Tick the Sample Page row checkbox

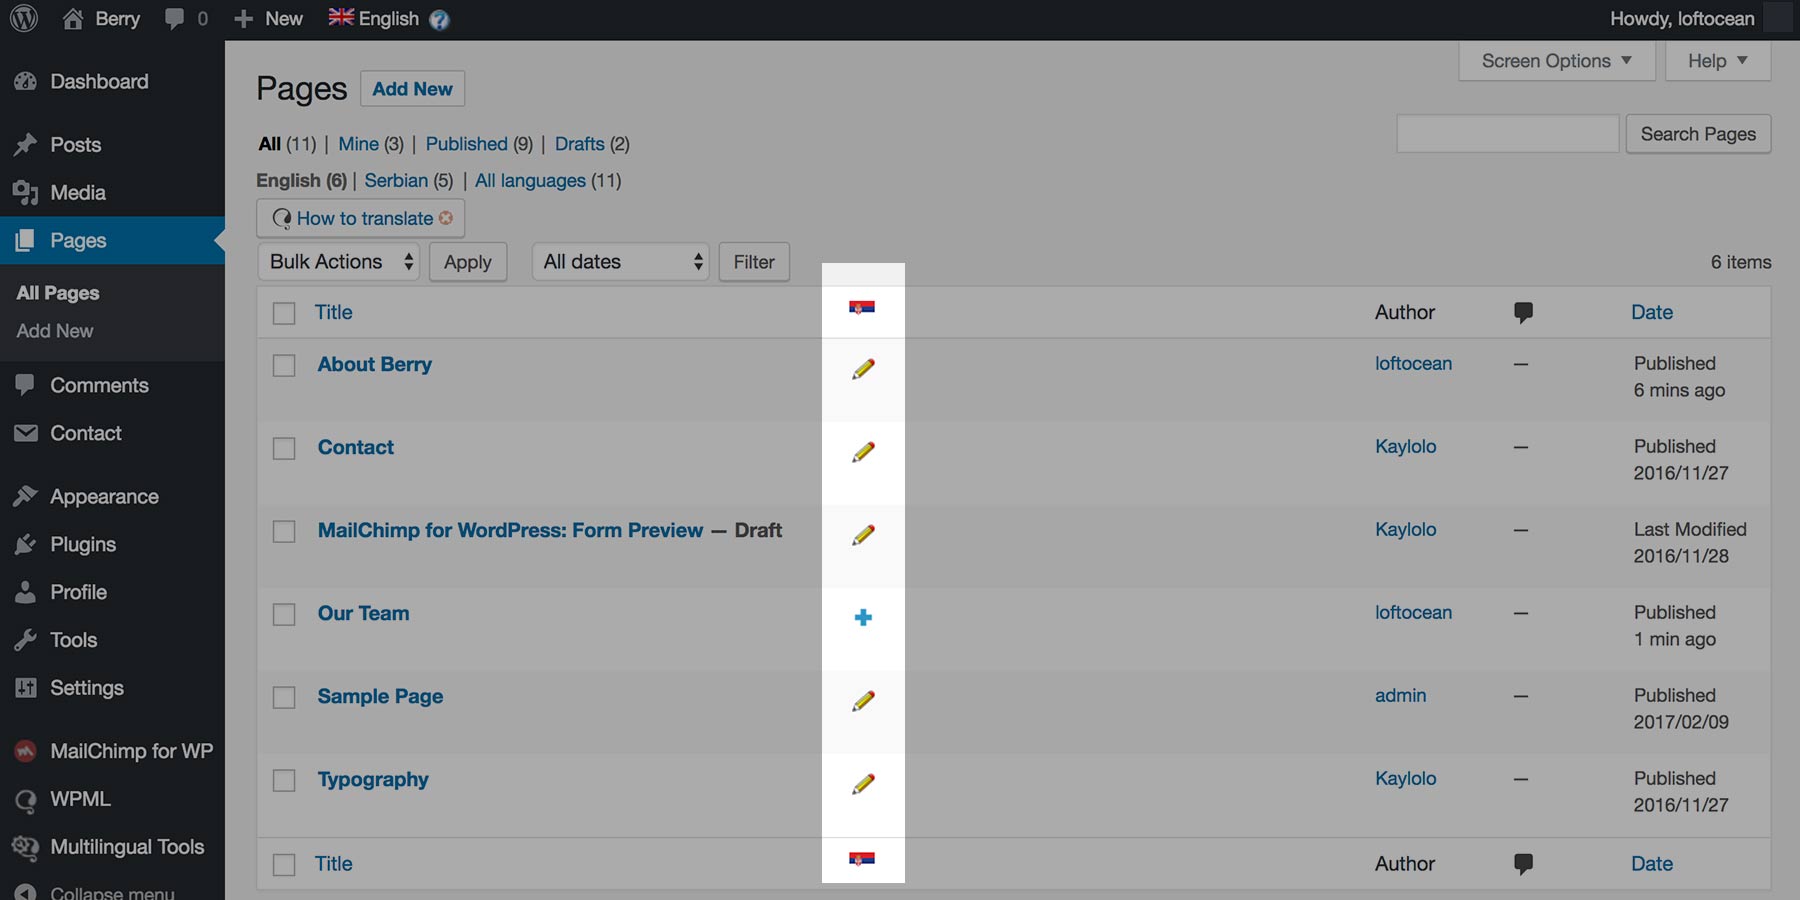(285, 698)
